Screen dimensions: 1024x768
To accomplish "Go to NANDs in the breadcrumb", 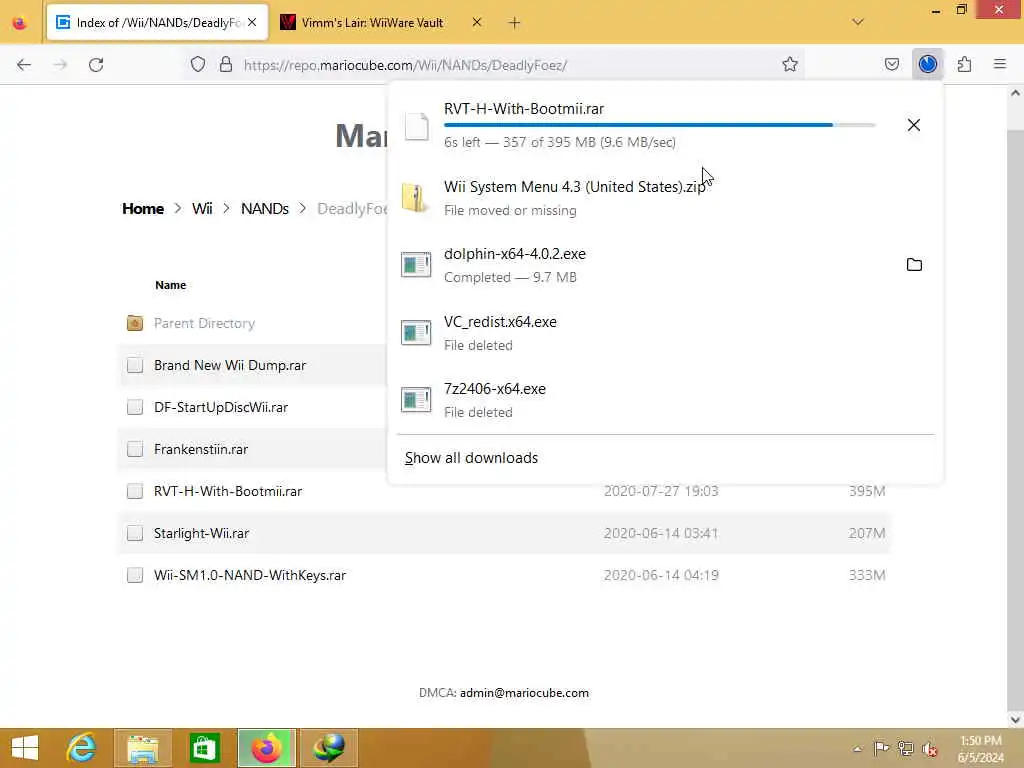I will coord(264,208).
